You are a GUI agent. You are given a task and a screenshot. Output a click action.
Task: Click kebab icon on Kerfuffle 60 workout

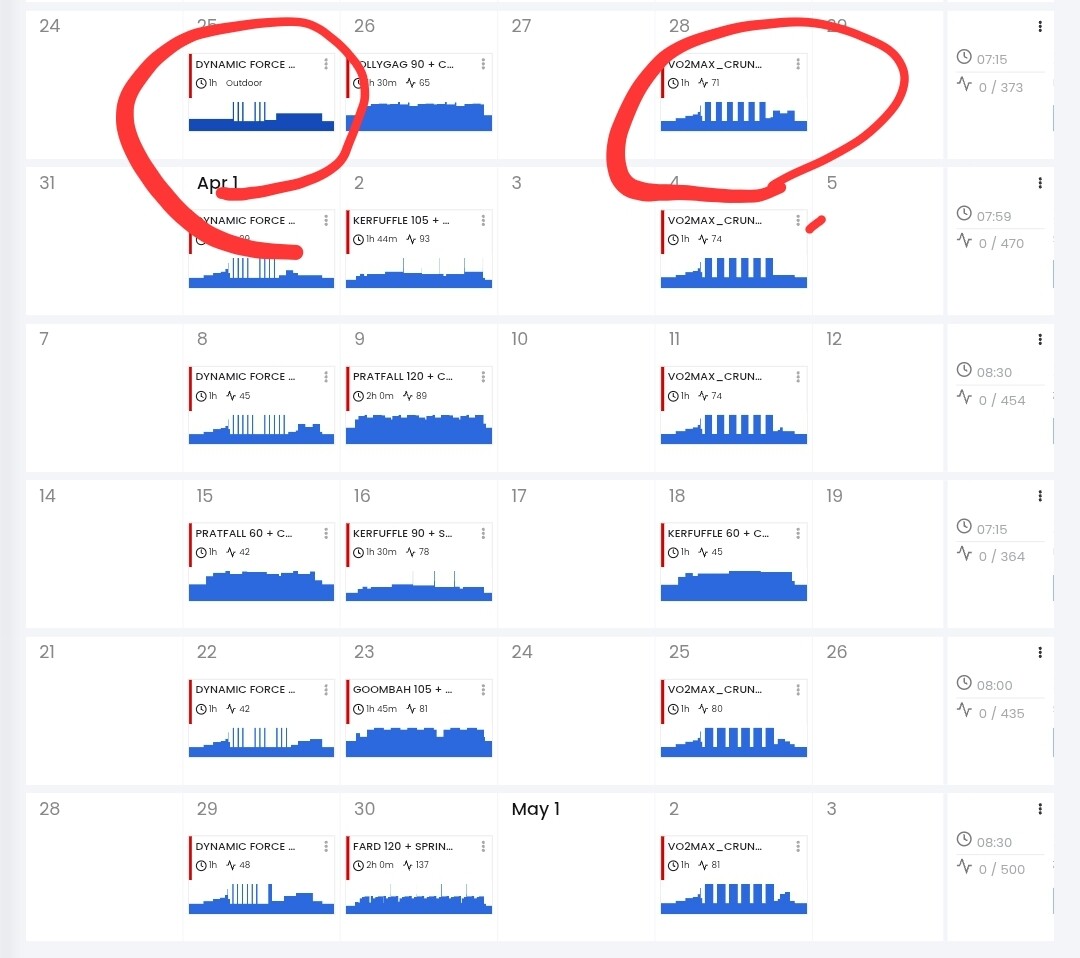[798, 533]
